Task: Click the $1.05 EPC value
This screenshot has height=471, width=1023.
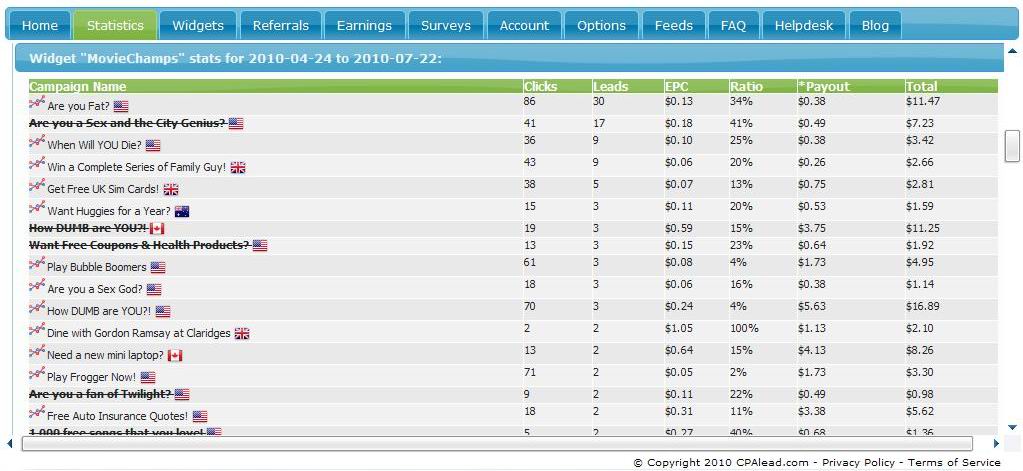Action: (679, 328)
